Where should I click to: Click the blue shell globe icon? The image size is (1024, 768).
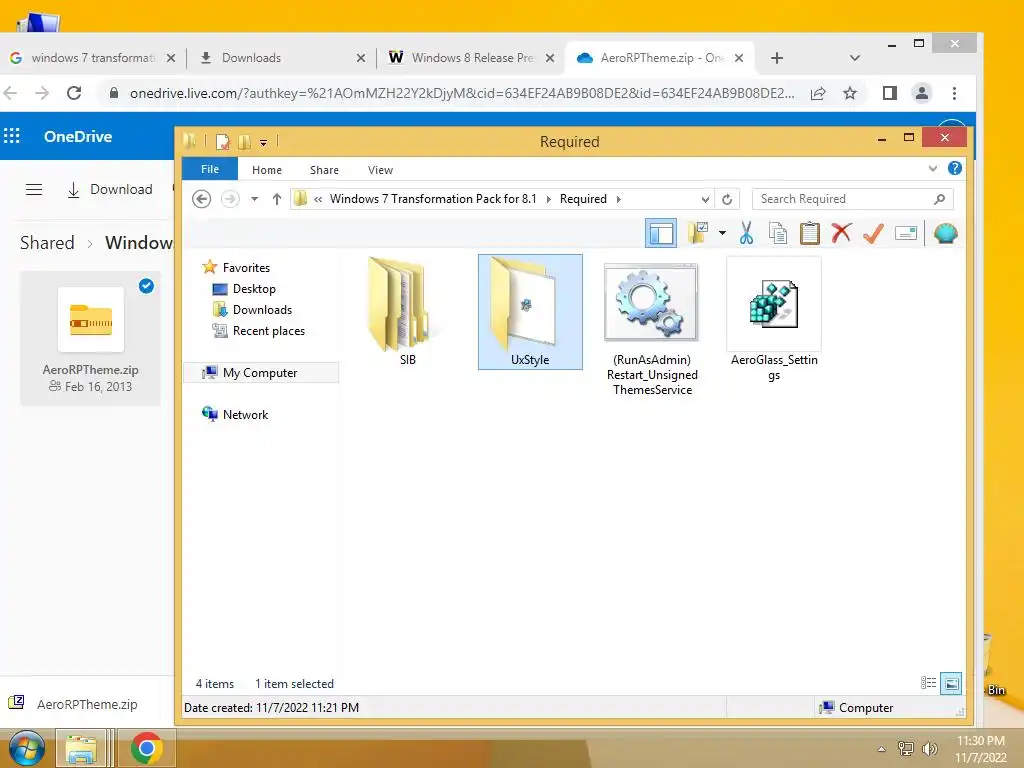coord(946,233)
